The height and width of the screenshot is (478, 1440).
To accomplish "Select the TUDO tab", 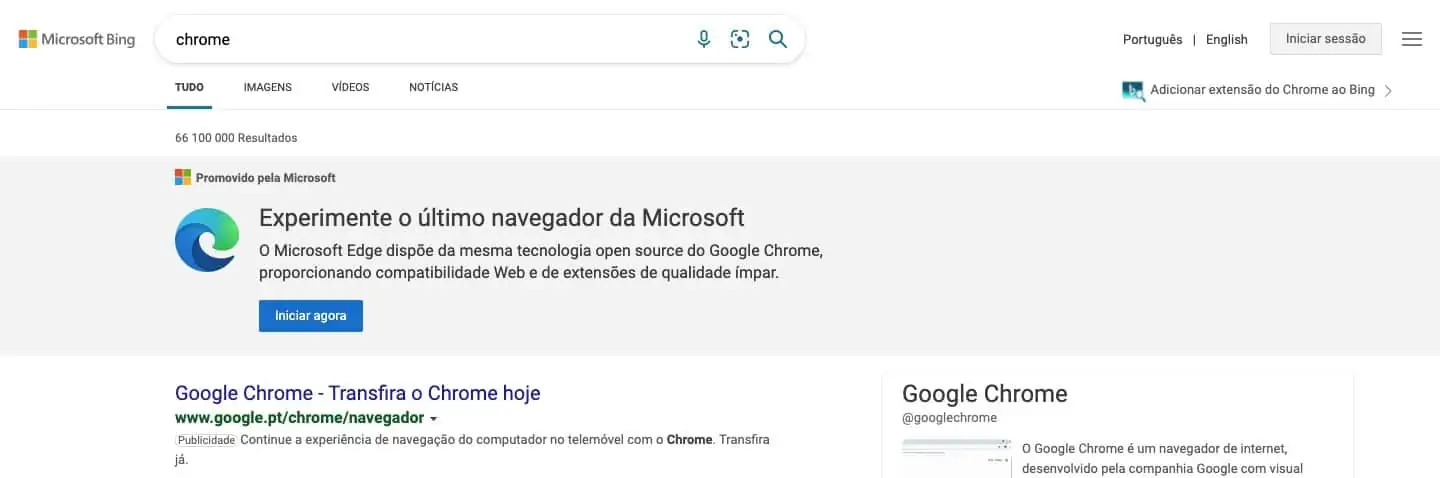I will coord(189,87).
